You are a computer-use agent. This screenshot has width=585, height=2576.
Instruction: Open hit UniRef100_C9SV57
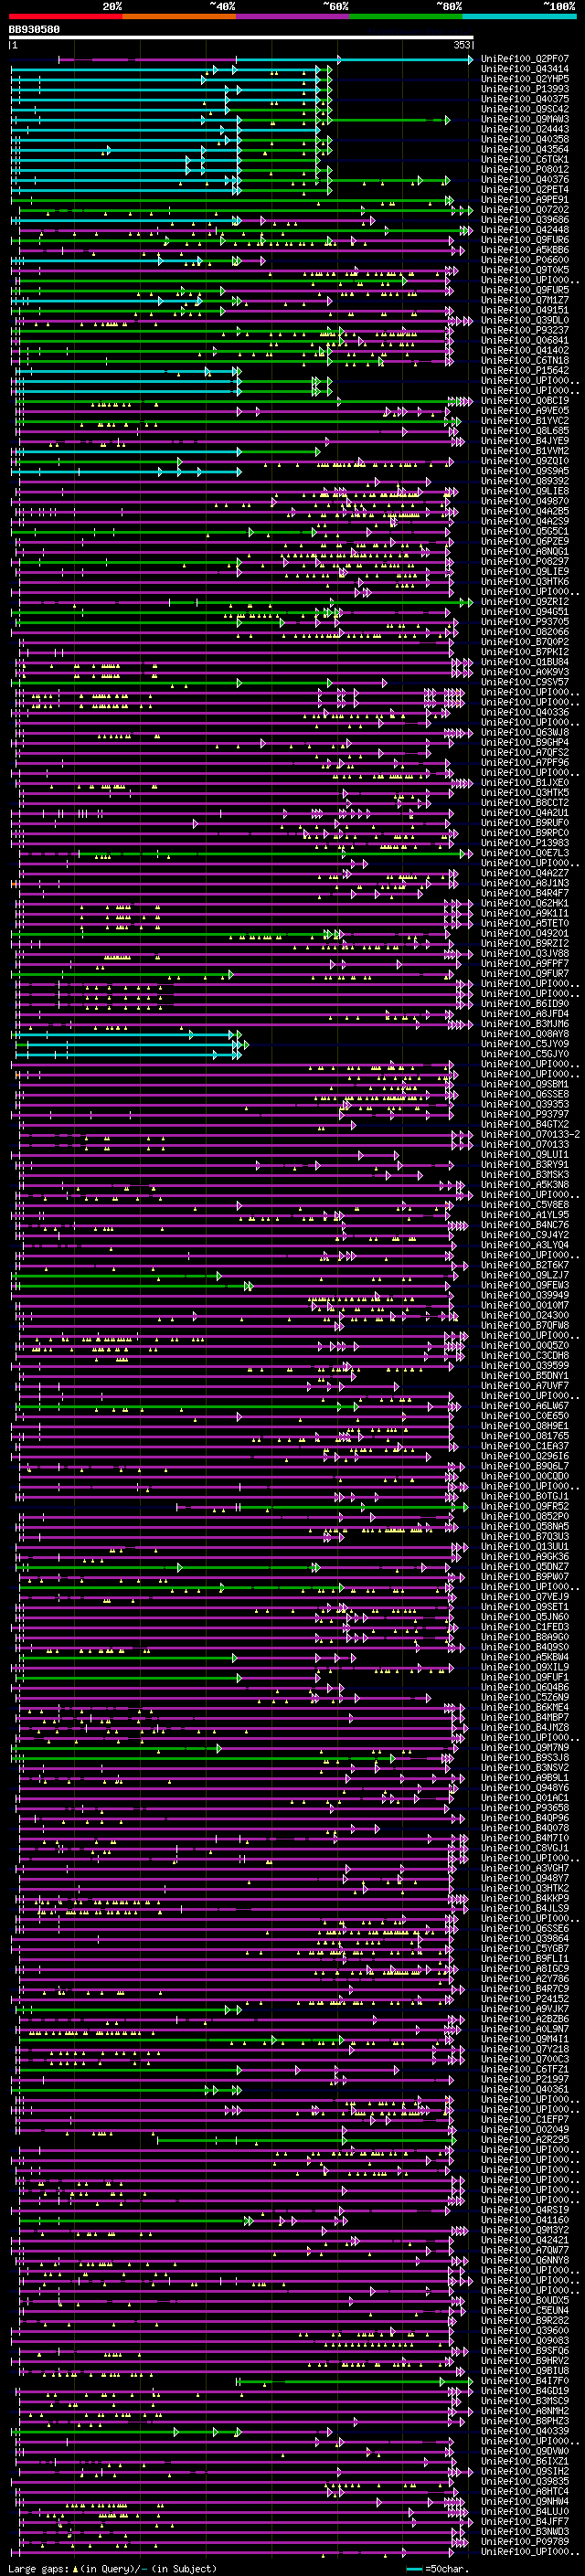524,682
